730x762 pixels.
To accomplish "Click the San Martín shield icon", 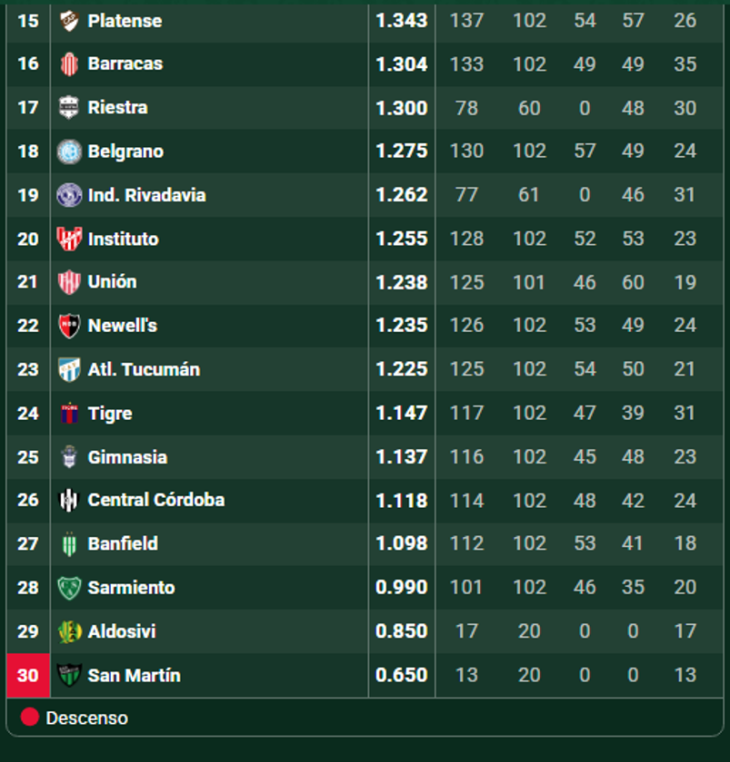I will pos(69,675).
